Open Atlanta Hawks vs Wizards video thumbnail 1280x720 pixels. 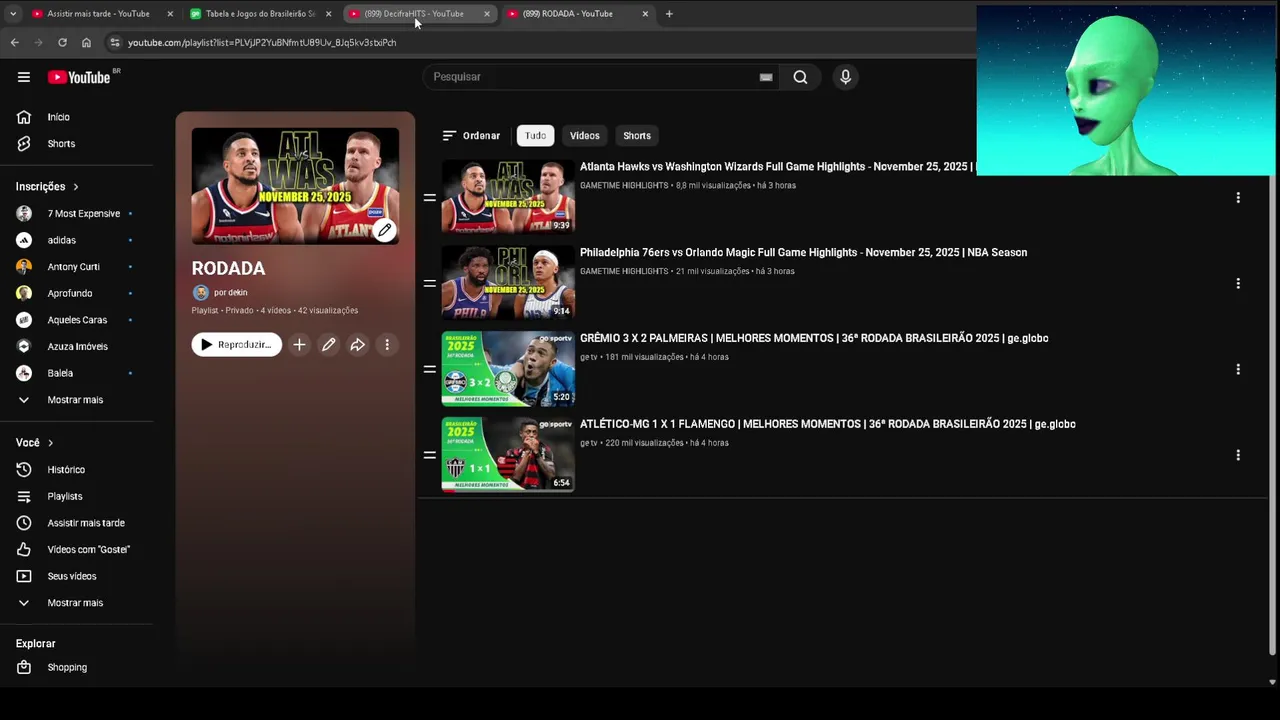click(x=508, y=197)
